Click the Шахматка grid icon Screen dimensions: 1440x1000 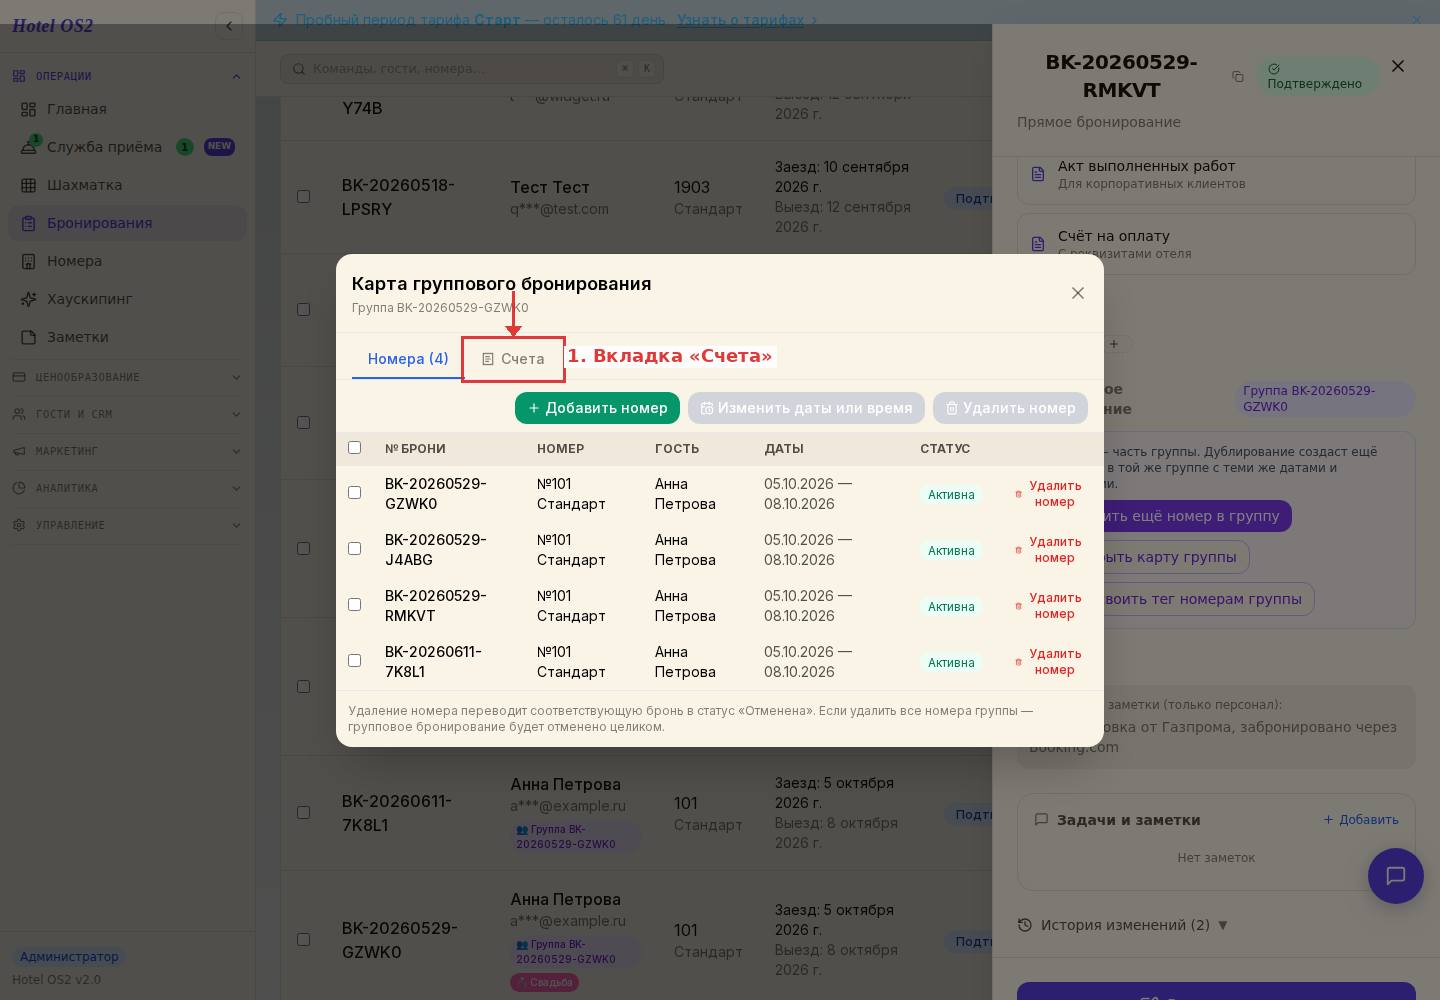(28, 185)
